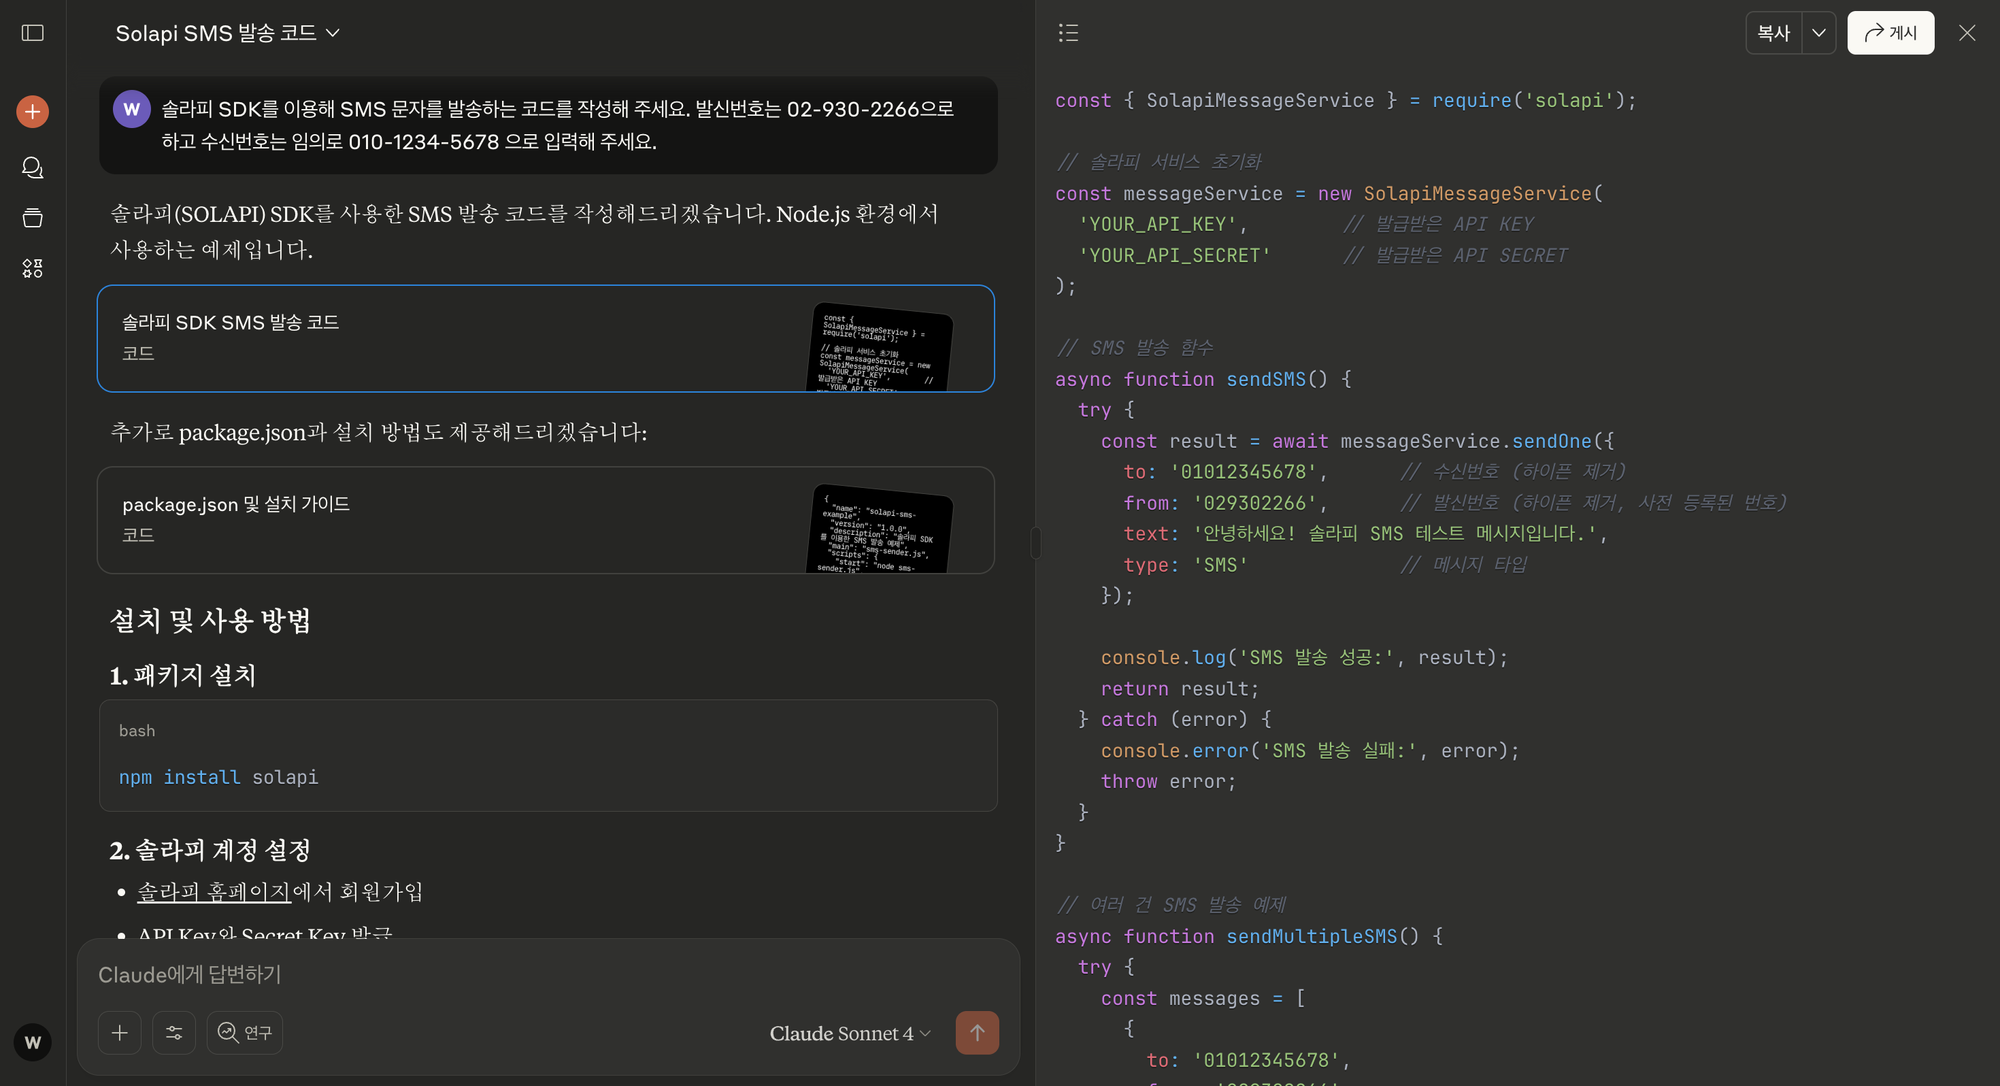Click the send message arrow button

(977, 1033)
